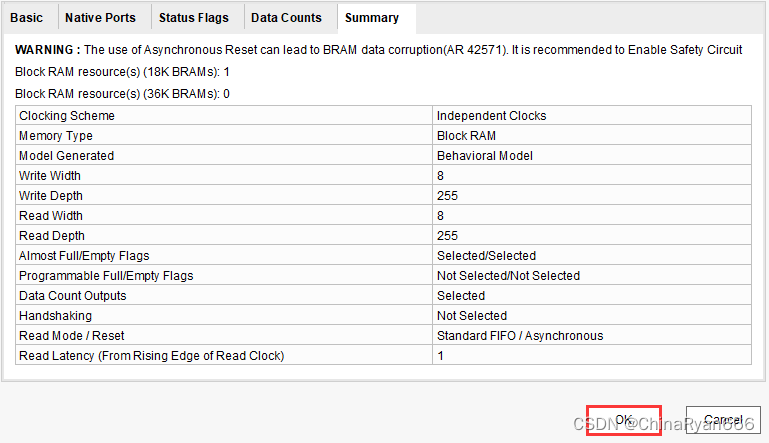Select the Read Latency row label
This screenshot has width=769, height=443.
152,356
